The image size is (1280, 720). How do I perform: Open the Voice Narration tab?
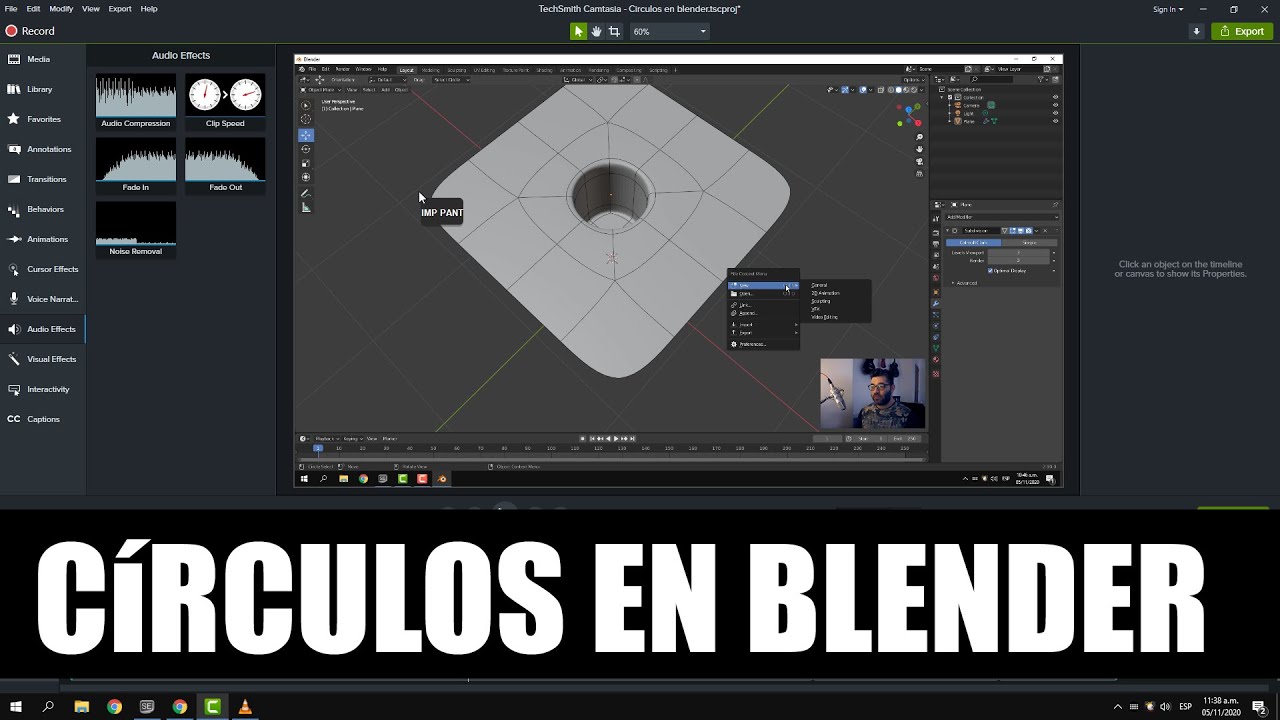click(43, 299)
